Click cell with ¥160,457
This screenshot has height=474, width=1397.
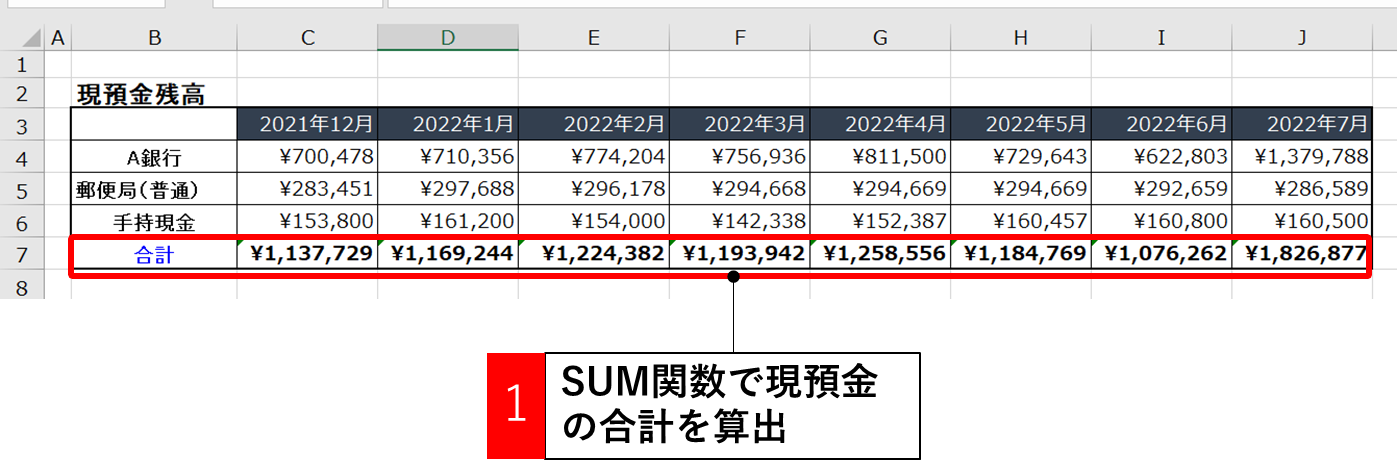click(x=1021, y=221)
